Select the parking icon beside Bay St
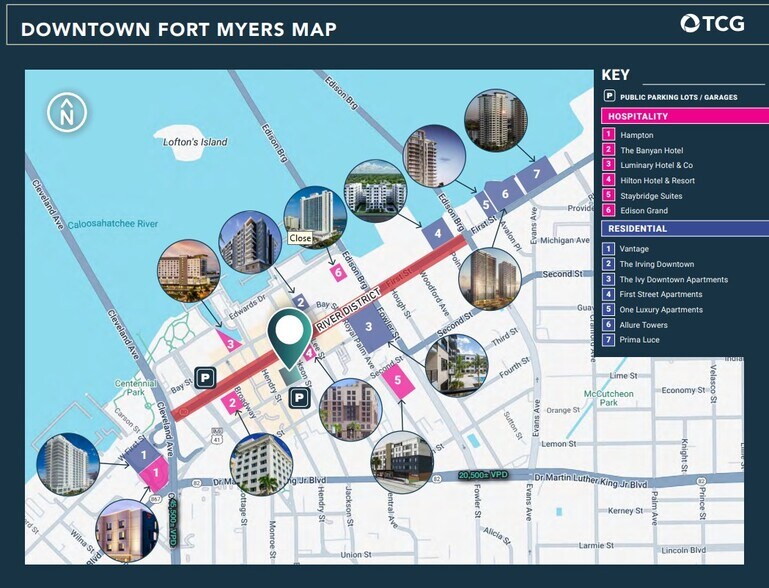Viewport: 769px width, 588px height. click(205, 377)
